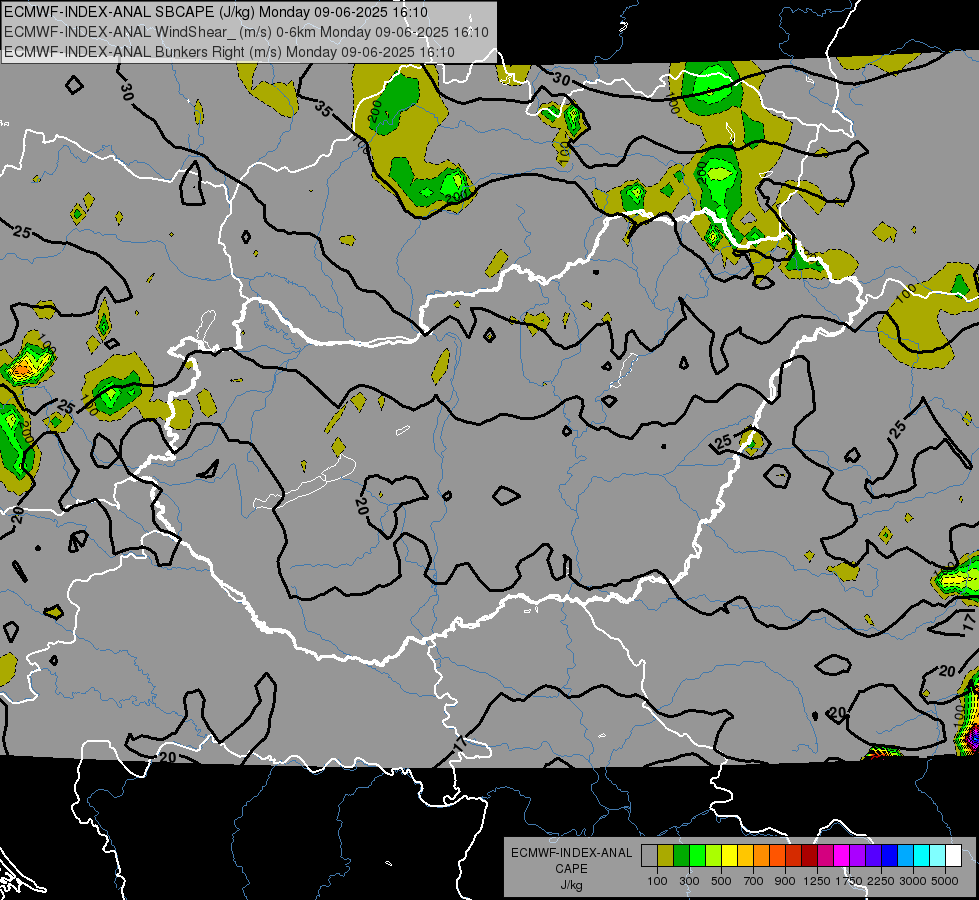This screenshot has height=900, width=979.
Task: Click the legend title ECMWF-INDEX-ANAL
Action: tap(572, 853)
